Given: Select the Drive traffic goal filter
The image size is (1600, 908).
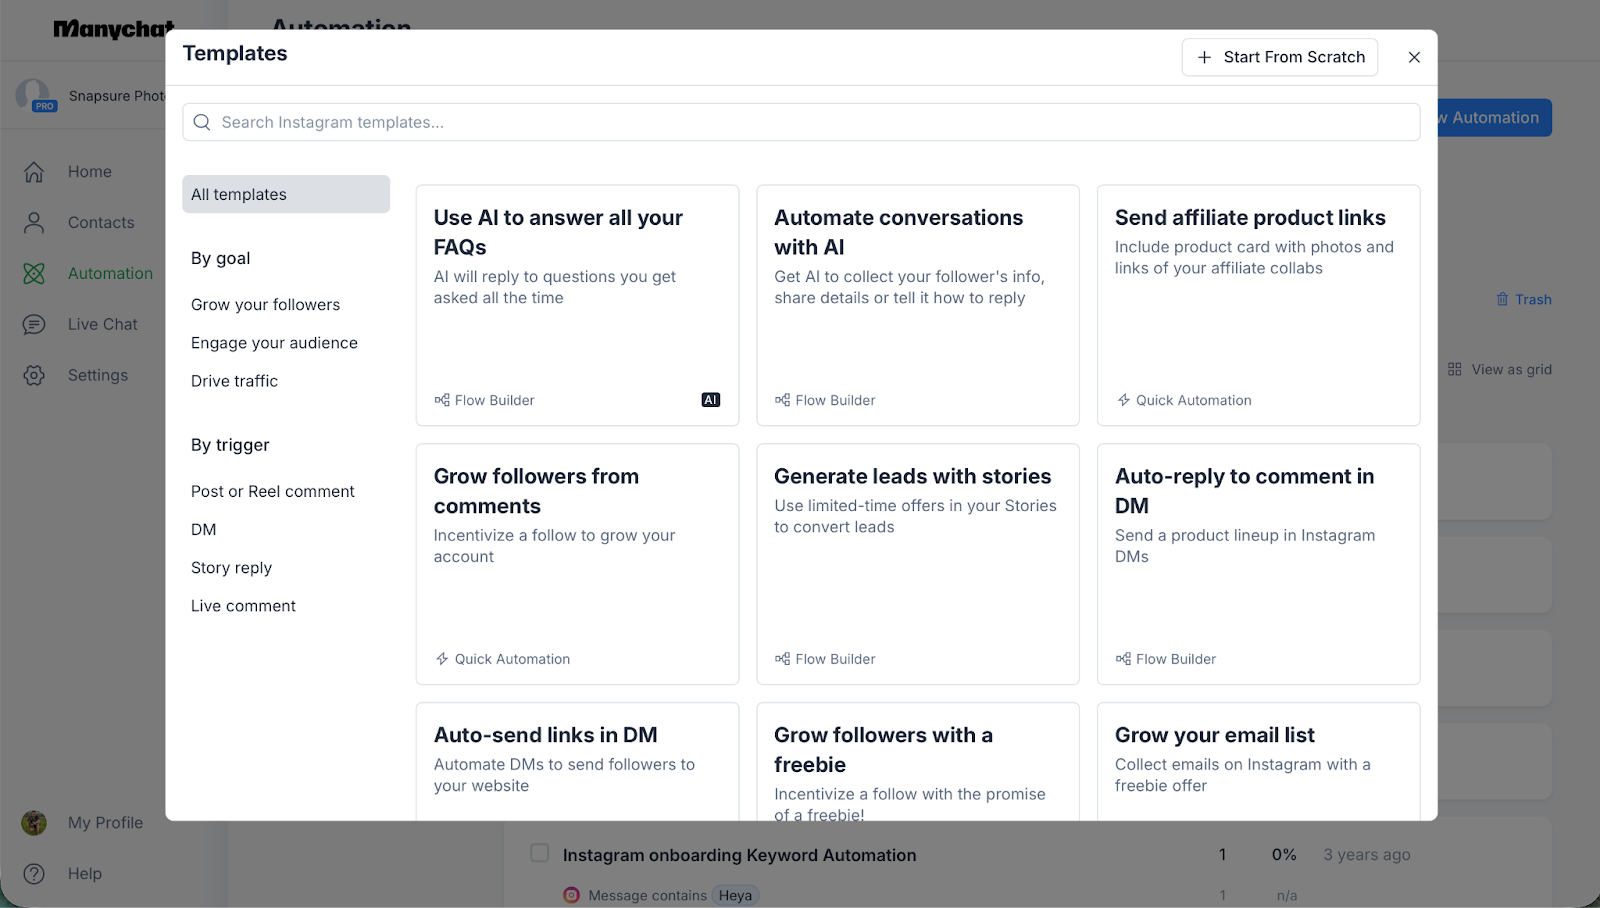Looking at the screenshot, I should pos(235,381).
